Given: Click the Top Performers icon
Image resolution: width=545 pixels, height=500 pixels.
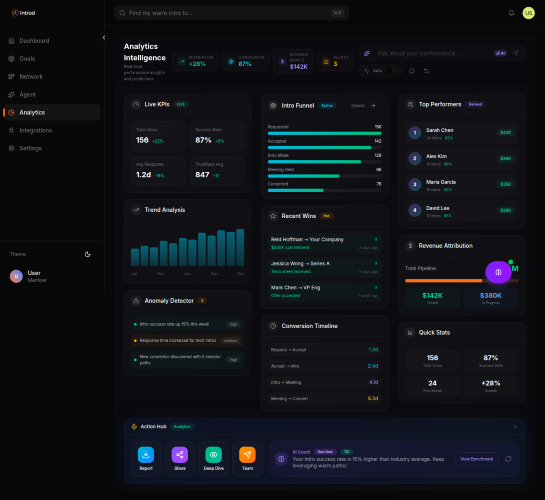Looking at the screenshot, I should click(x=410, y=104).
